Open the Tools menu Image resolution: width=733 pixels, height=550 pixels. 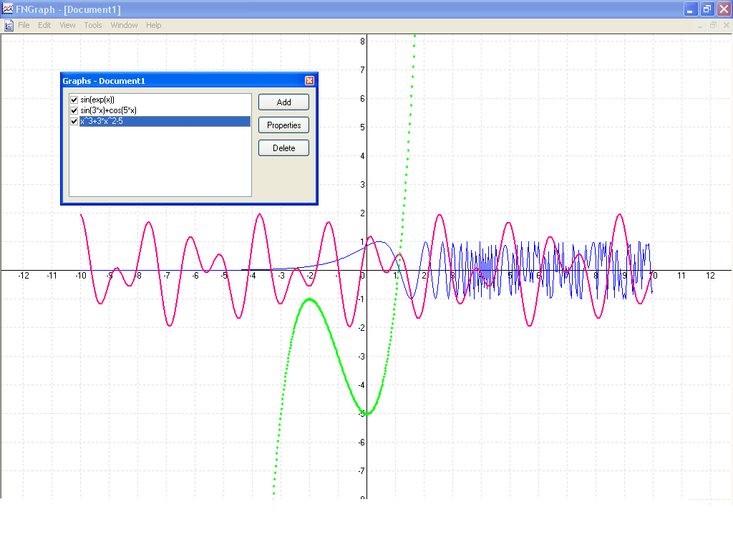93,25
